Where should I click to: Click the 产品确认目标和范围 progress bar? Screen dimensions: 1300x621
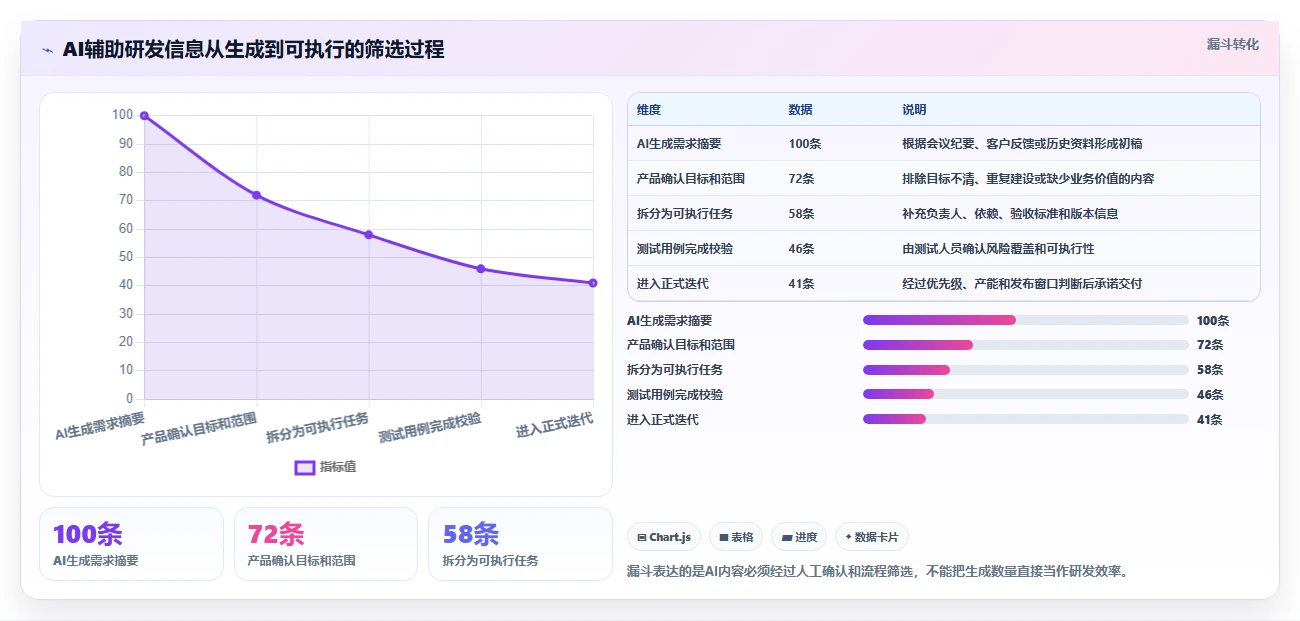pos(1026,345)
